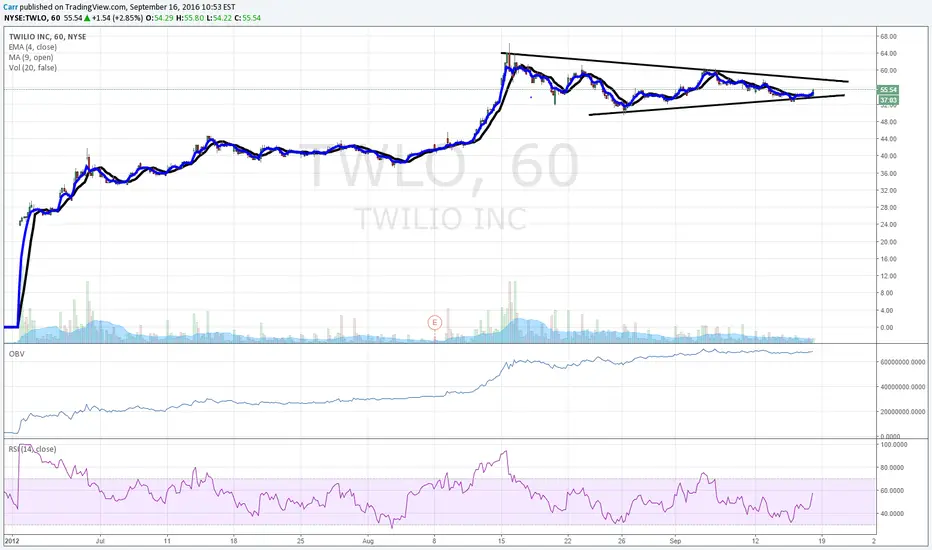
Task: Click the 64.00 price axis label
Action: [x=888, y=54]
